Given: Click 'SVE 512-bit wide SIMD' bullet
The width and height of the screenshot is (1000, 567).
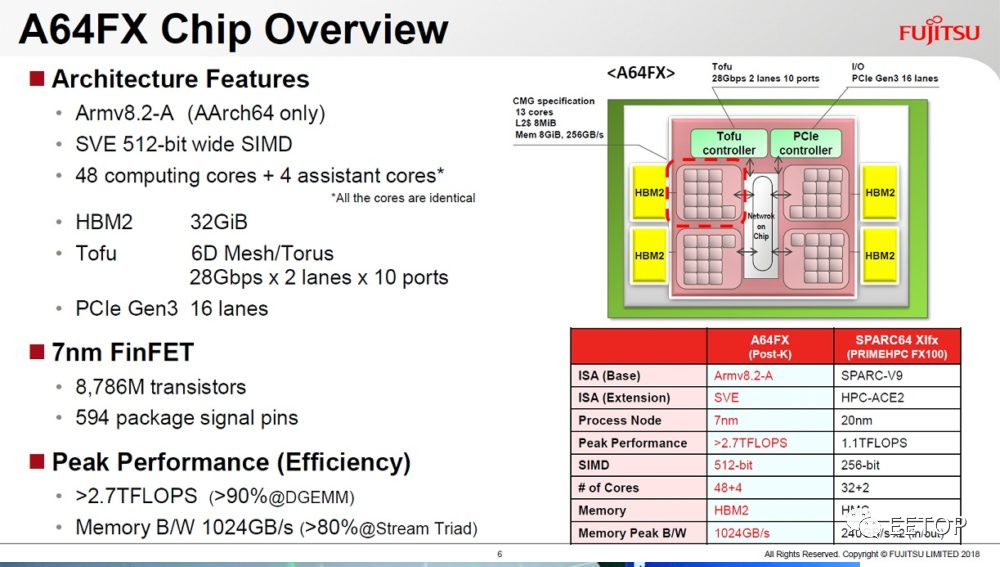Looking at the screenshot, I should click(x=184, y=144).
